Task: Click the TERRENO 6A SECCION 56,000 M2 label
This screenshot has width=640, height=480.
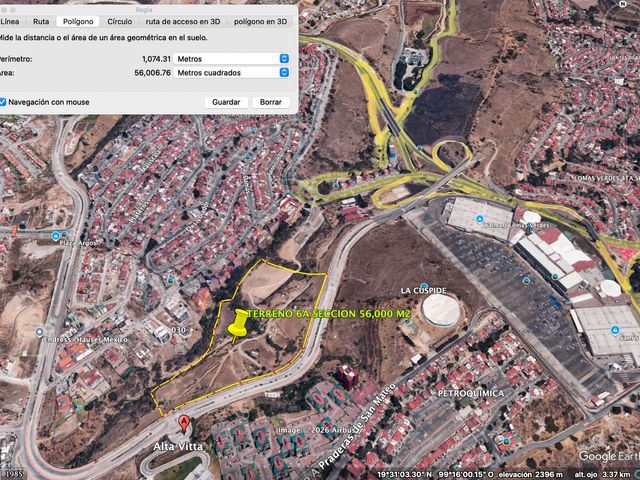Action: click(x=329, y=314)
